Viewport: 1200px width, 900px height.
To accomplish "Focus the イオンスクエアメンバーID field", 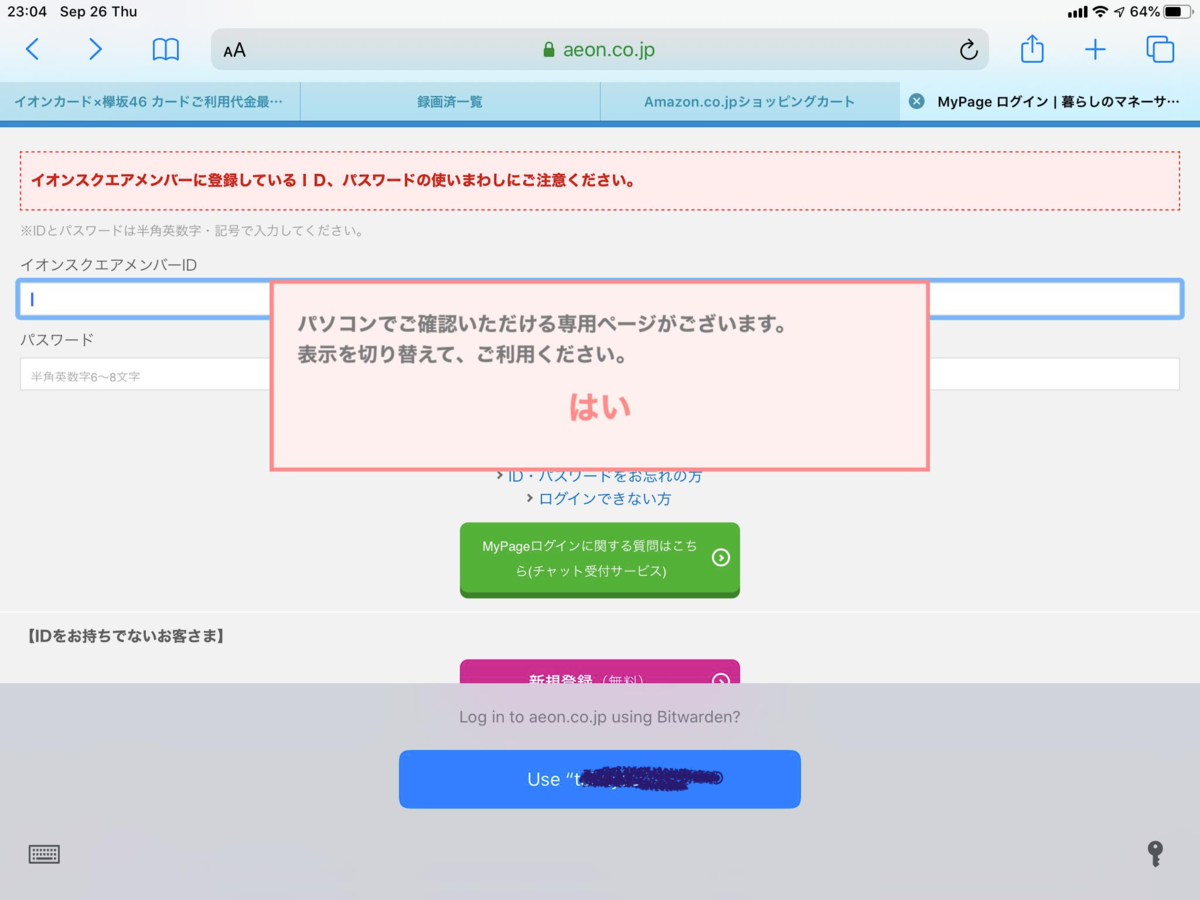I will (x=600, y=299).
